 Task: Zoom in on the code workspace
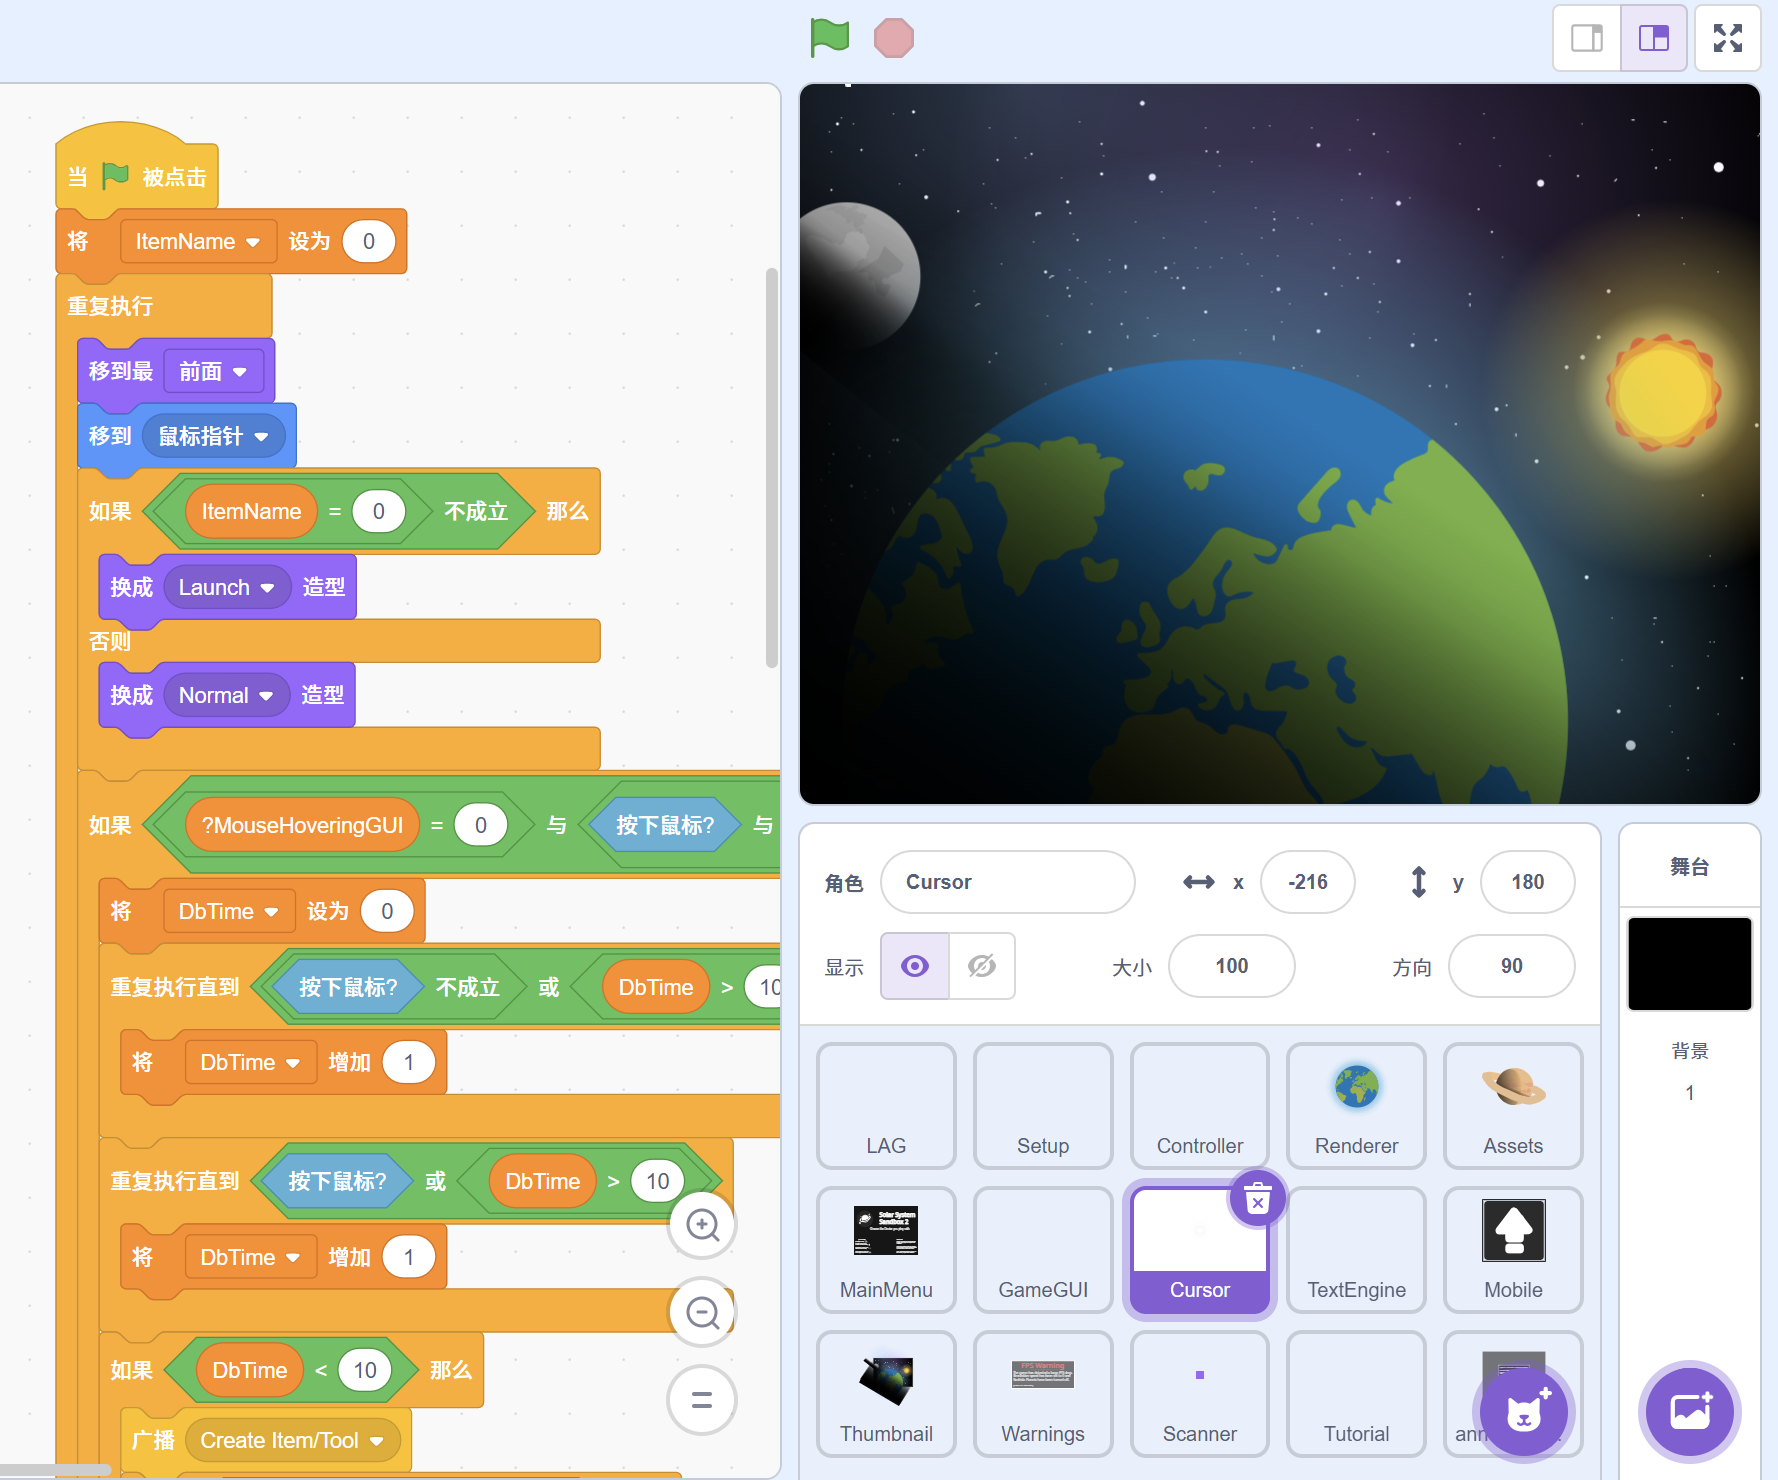tap(702, 1225)
